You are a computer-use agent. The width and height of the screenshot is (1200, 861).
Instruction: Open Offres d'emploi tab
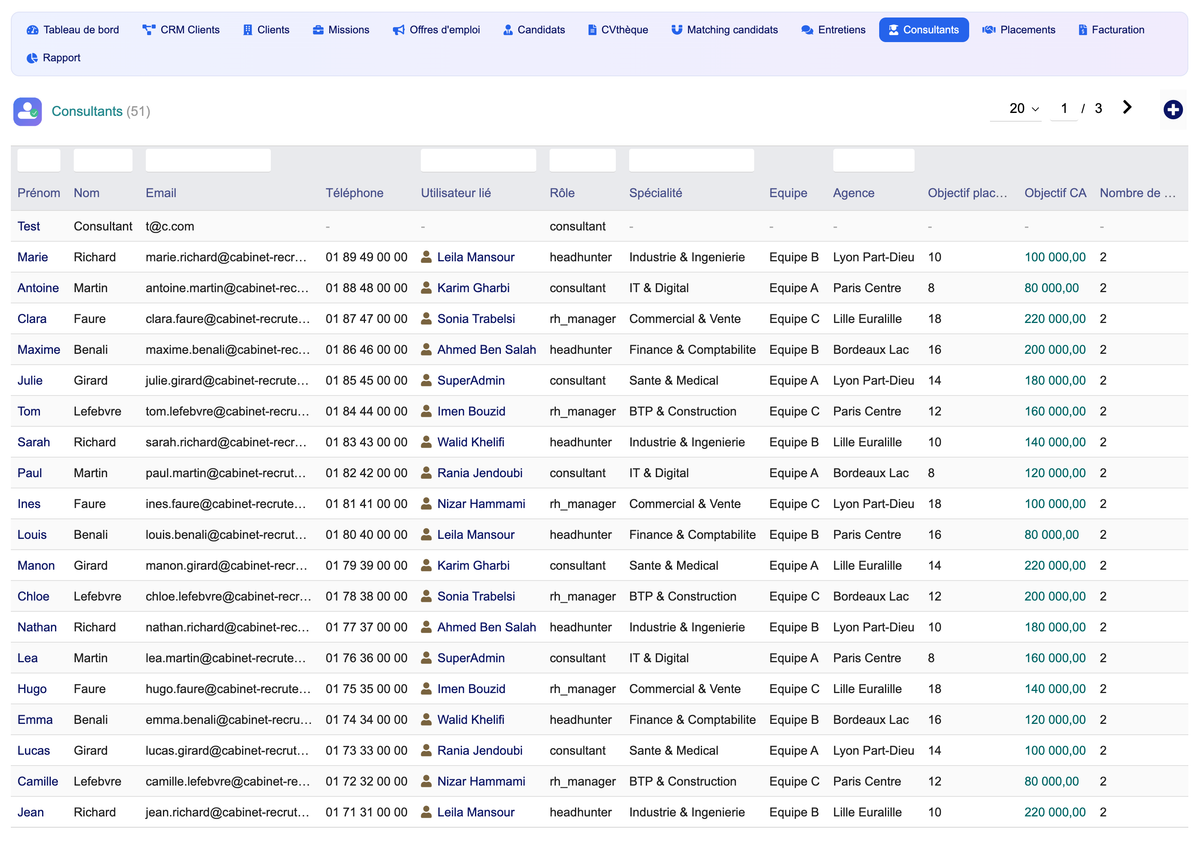pos(436,30)
